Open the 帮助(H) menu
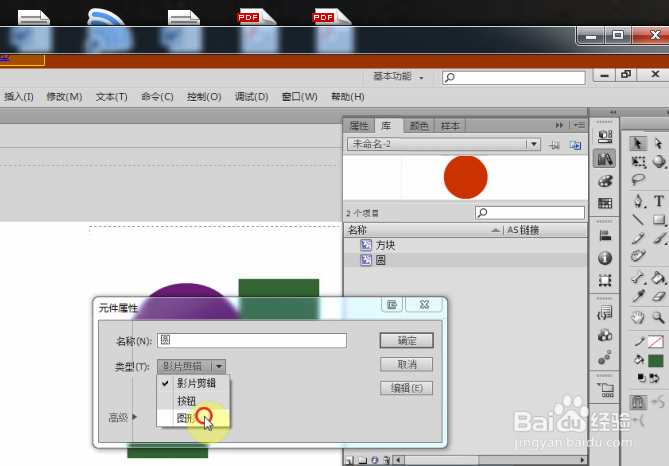 [x=348, y=97]
